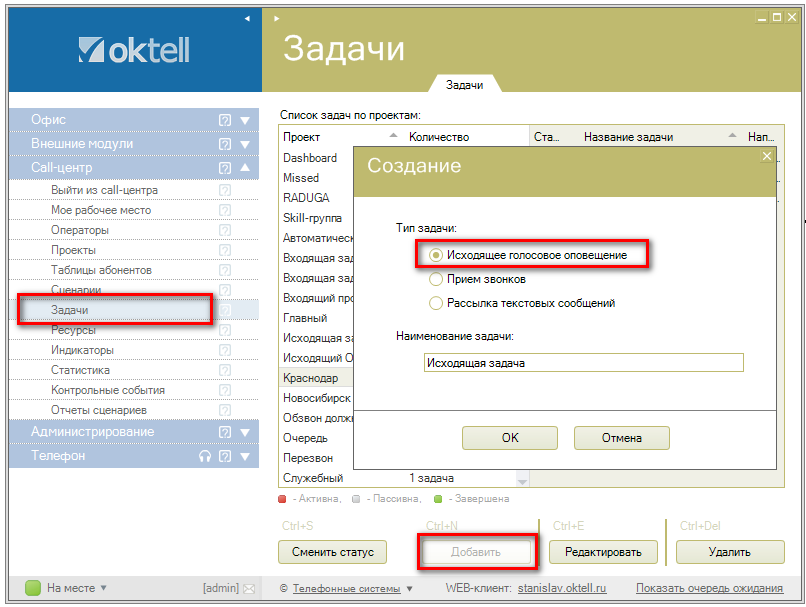Open the stanislav.oktell.ru WEB-клиент link
Image resolution: width=806 pixels, height=607 pixels.
click(561, 589)
